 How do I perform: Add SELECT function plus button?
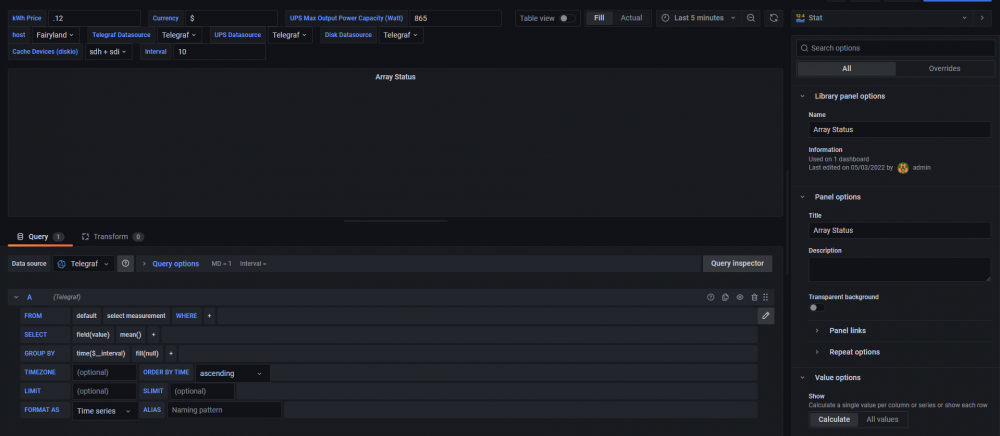[153, 335]
